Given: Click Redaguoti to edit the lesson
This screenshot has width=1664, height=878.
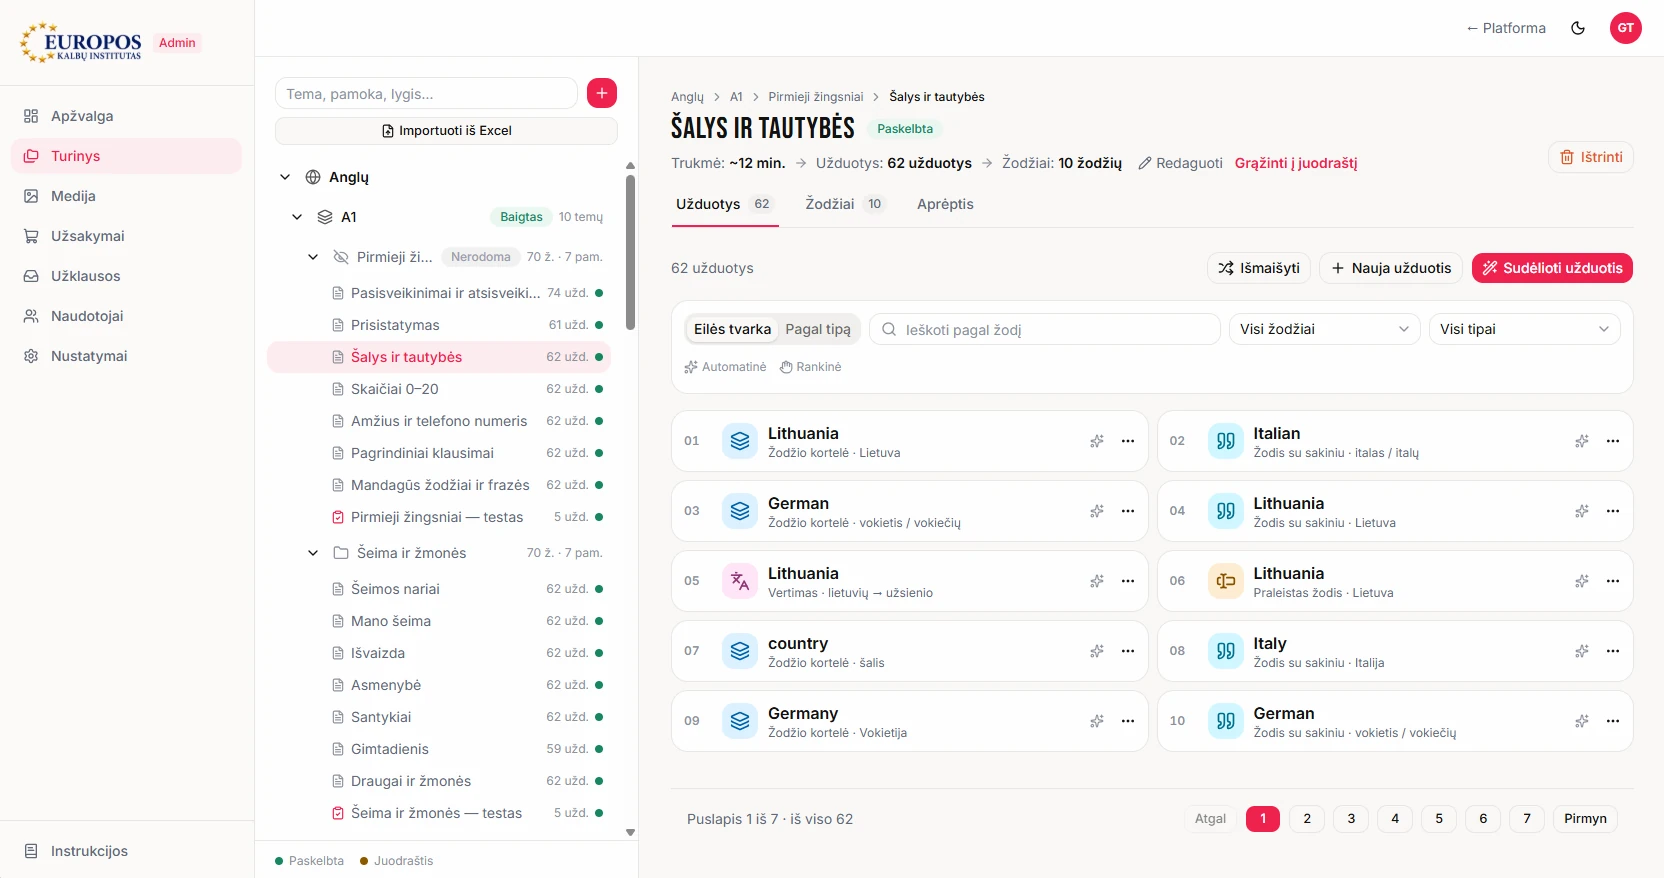Looking at the screenshot, I should pyautogui.click(x=1180, y=163).
